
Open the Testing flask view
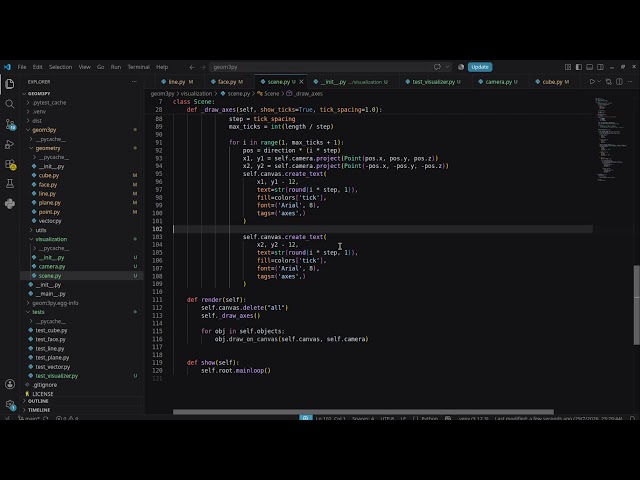10,184
